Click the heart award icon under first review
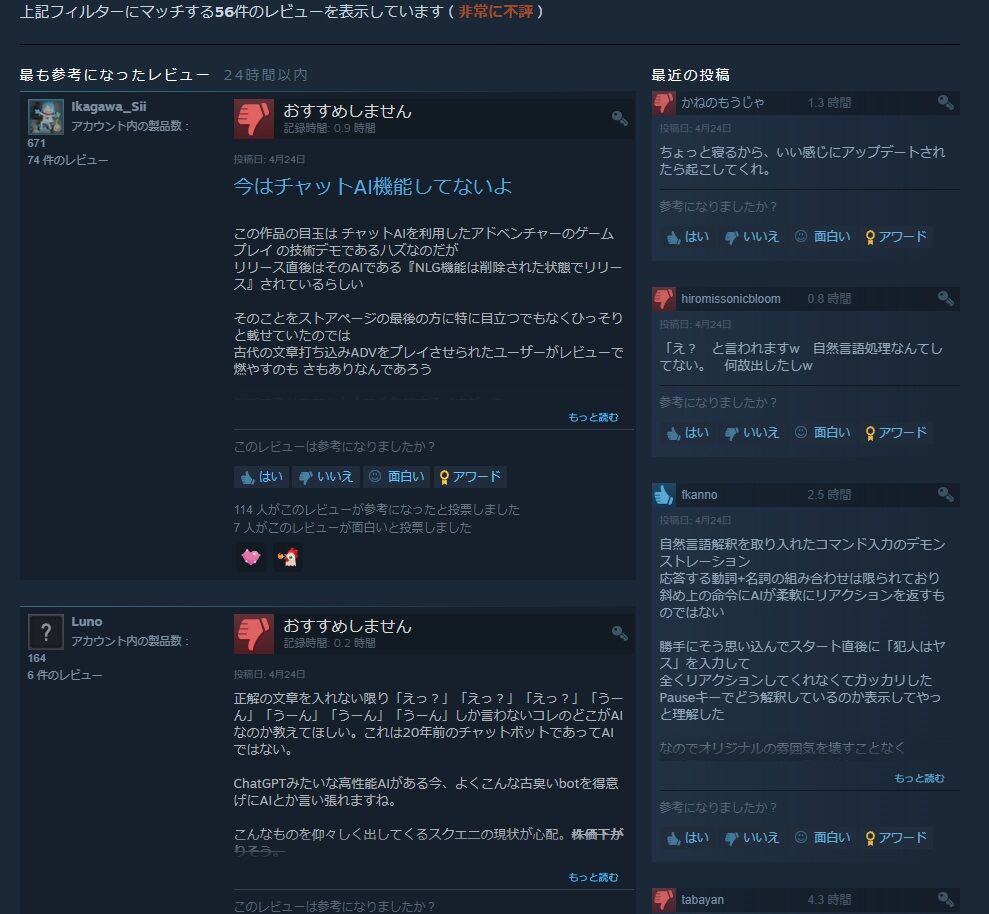 point(251,557)
